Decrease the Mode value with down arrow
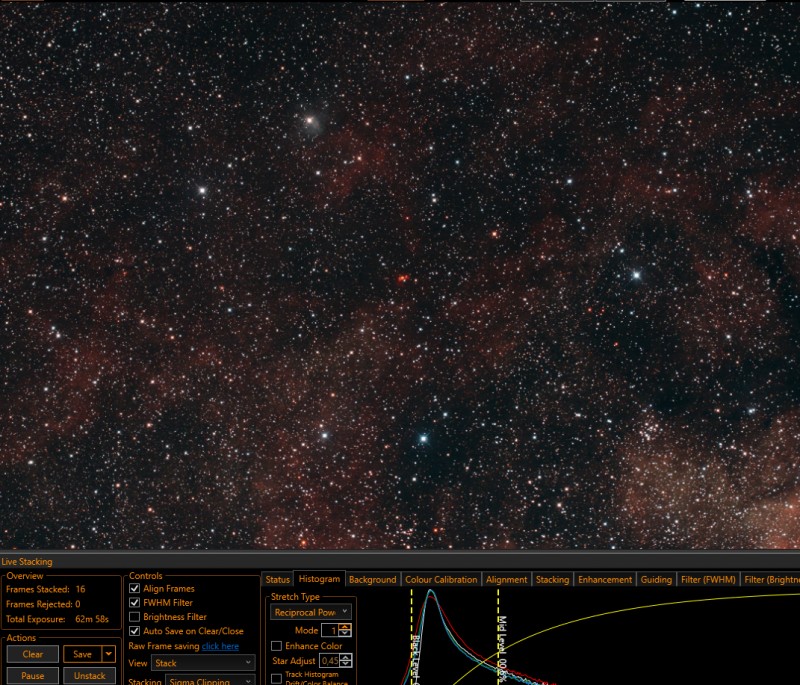The image size is (800, 685). click(x=345, y=633)
